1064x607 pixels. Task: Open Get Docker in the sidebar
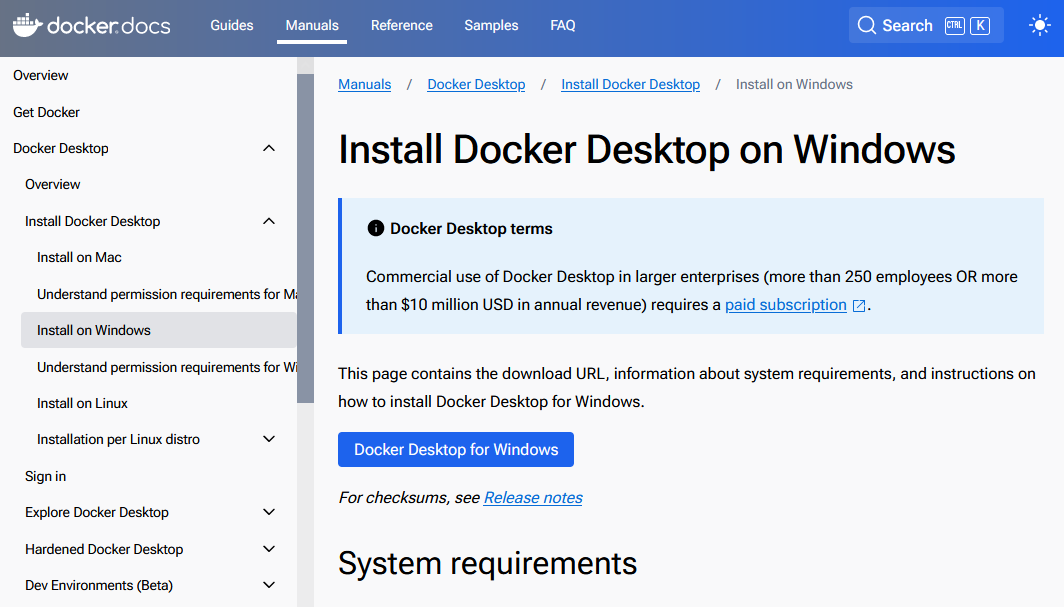[x=46, y=113]
